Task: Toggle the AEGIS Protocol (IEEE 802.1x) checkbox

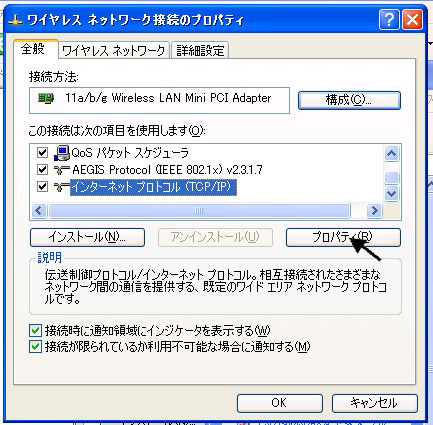Action: pos(42,170)
